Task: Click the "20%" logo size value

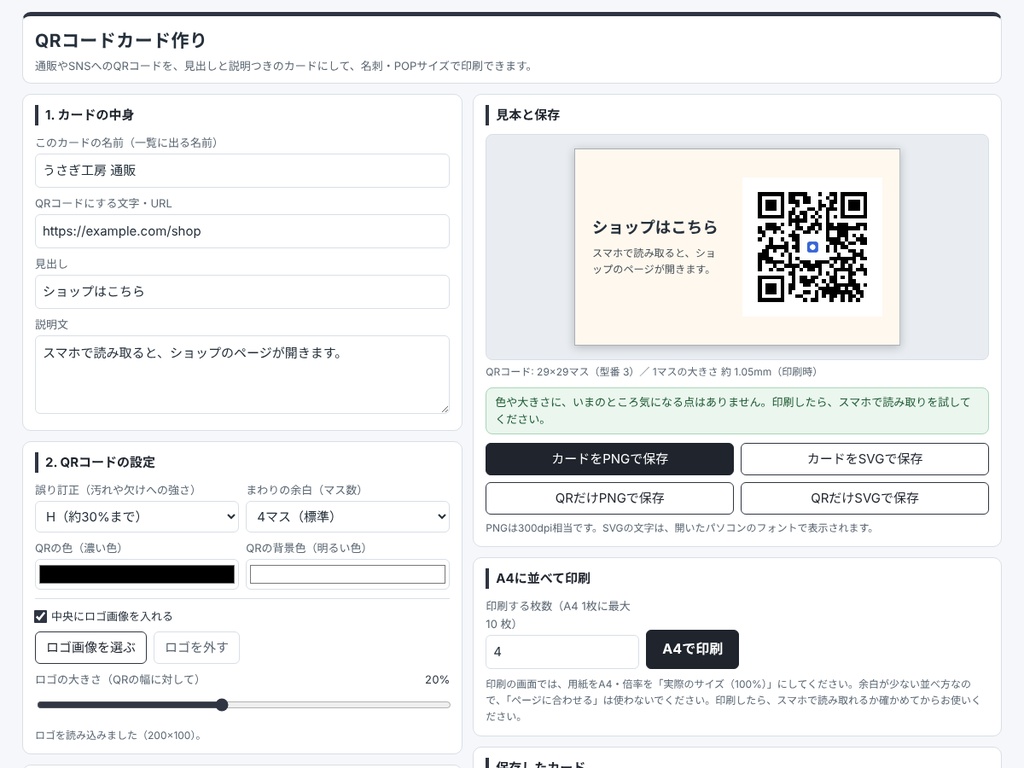Action: 437,680
